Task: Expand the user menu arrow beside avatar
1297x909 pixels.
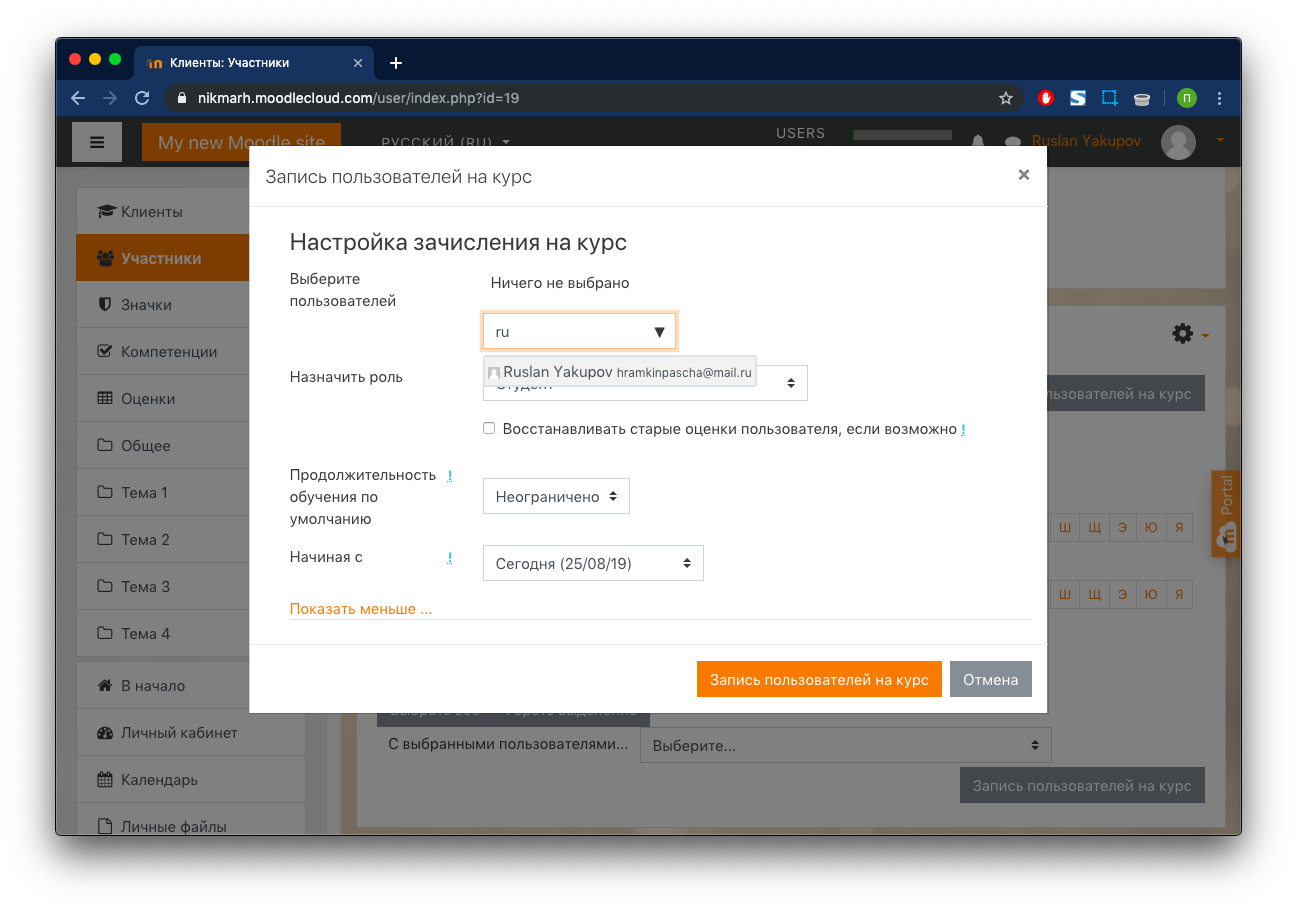Action: [1220, 142]
